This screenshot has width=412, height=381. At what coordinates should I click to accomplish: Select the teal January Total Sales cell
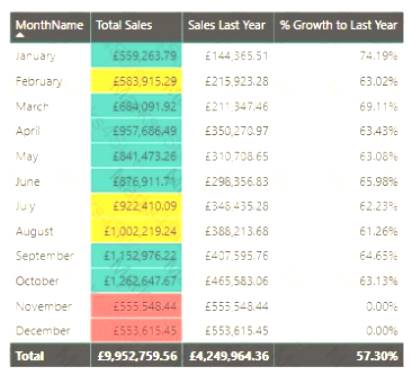(x=136, y=55)
